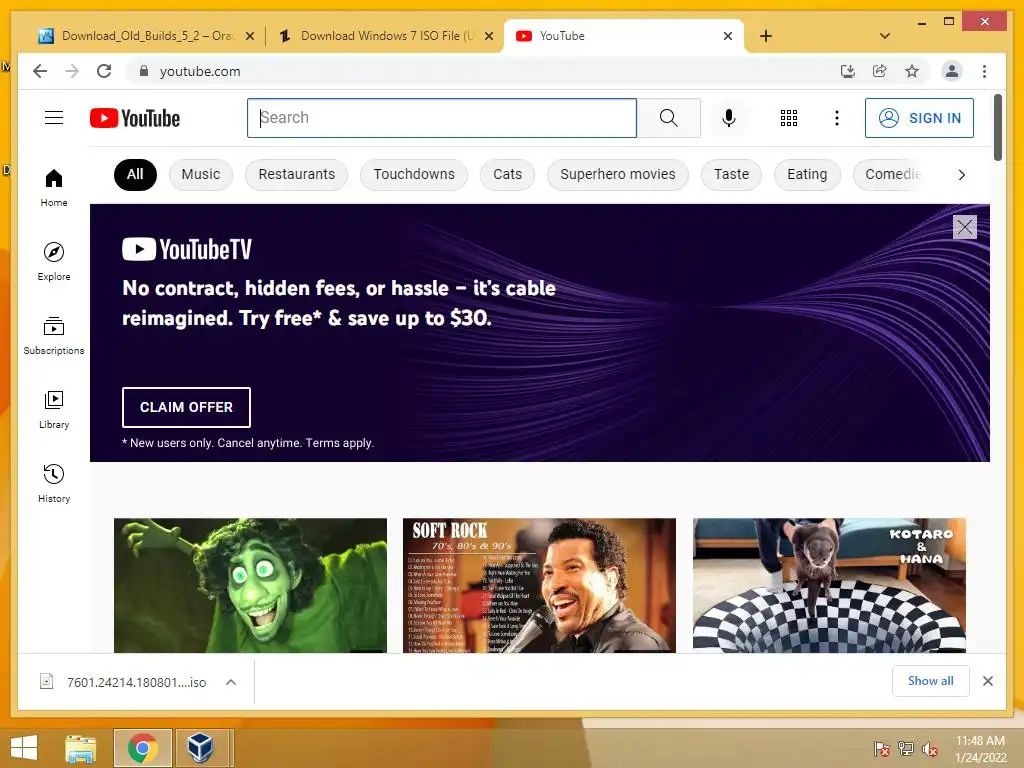The image size is (1024, 768).
Task: Go to Home in sidebar
Action: click(54, 188)
